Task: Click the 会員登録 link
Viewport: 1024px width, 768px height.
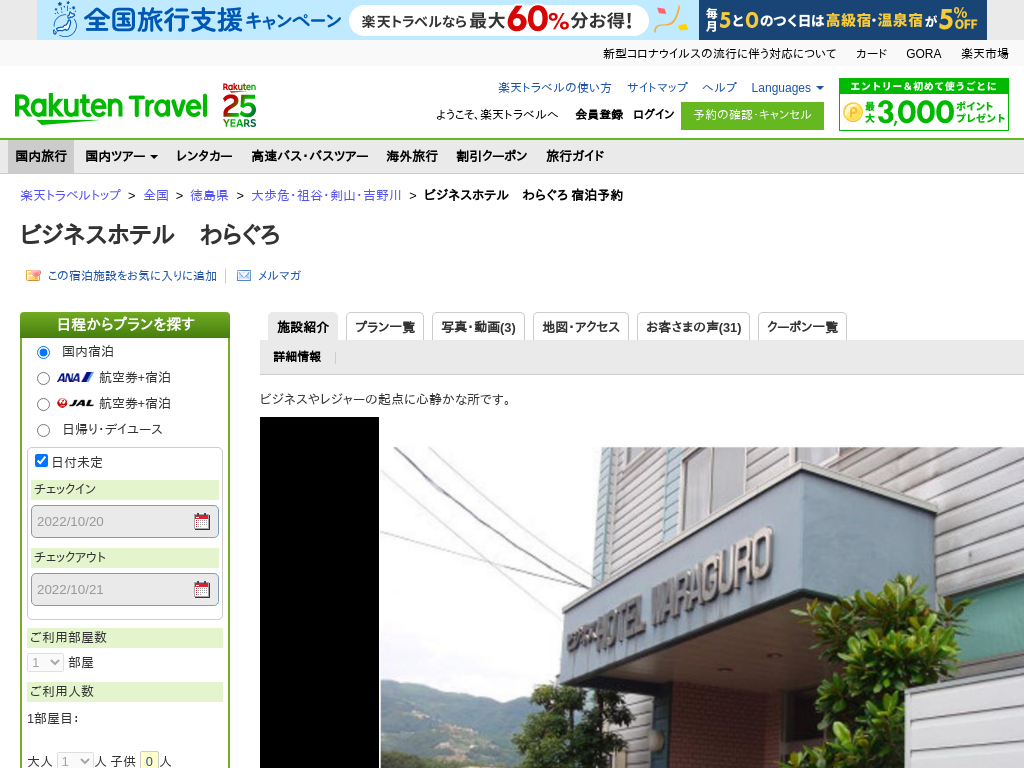Action: (599, 114)
